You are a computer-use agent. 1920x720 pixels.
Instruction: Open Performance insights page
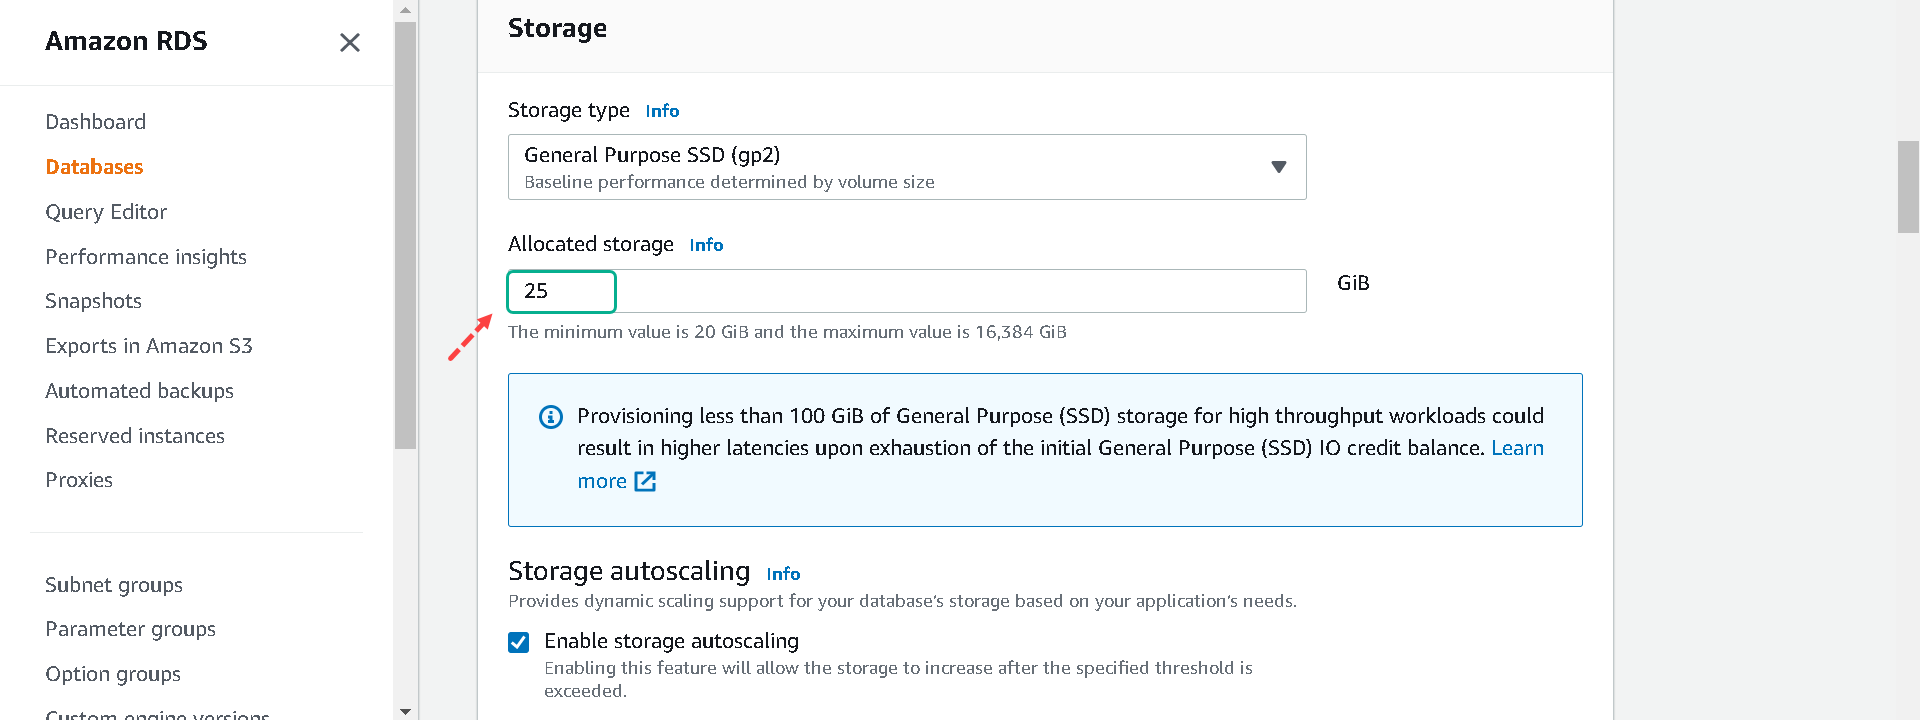pyautogui.click(x=146, y=257)
